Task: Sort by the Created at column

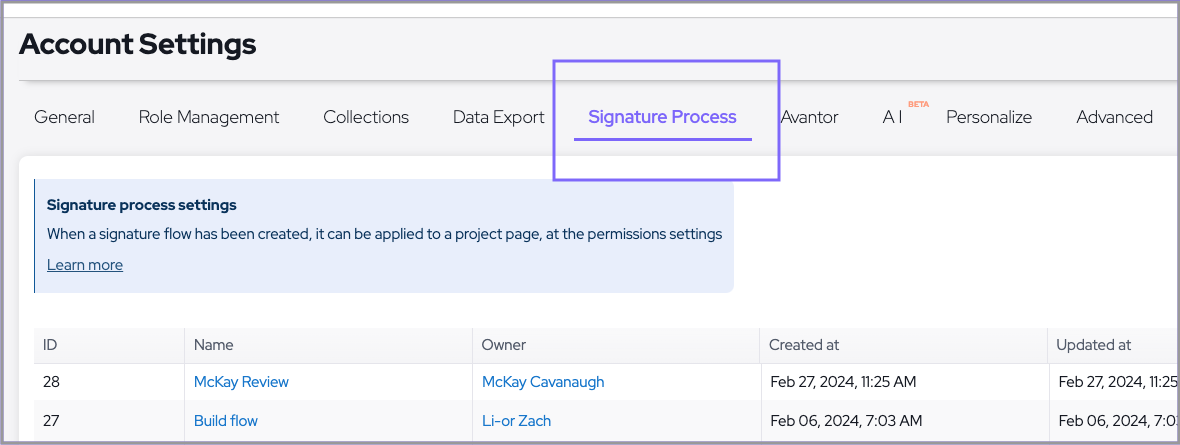Action: point(804,345)
